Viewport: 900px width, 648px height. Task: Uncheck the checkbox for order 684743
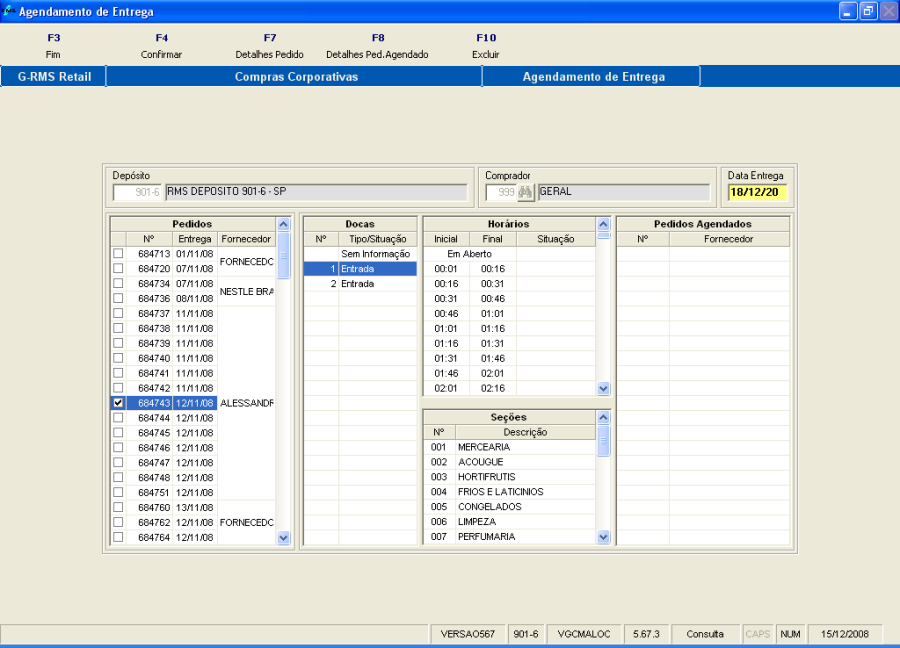(x=118, y=403)
